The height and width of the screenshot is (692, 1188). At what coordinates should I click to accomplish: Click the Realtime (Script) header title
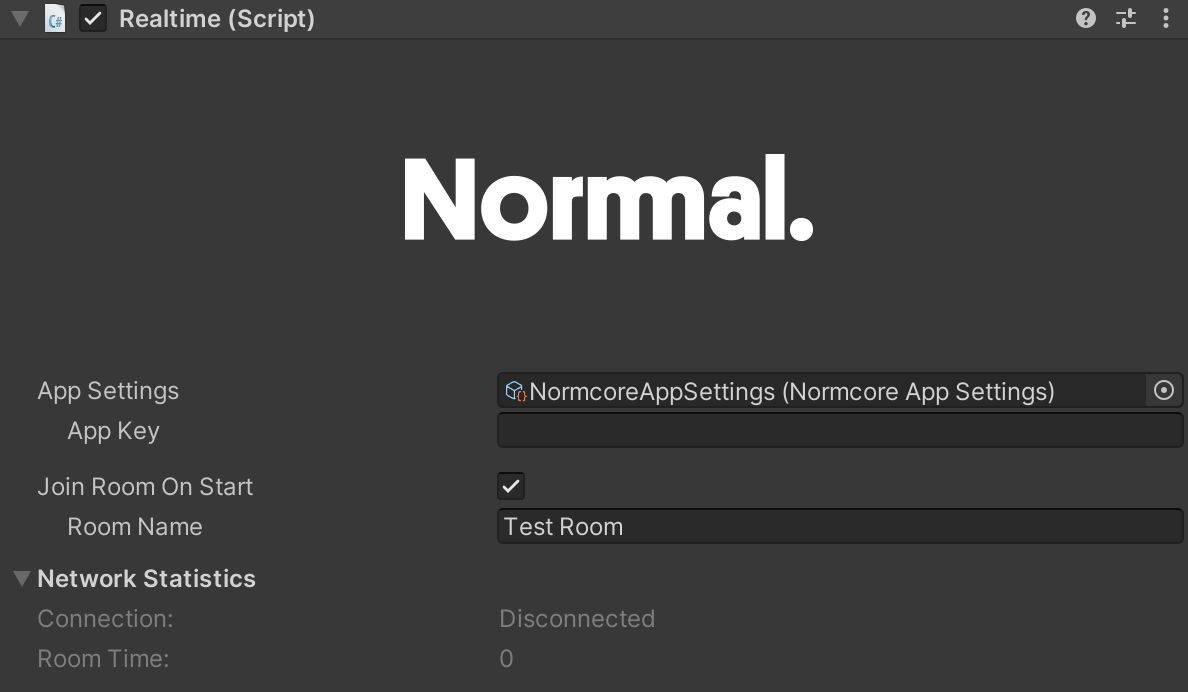[217, 19]
